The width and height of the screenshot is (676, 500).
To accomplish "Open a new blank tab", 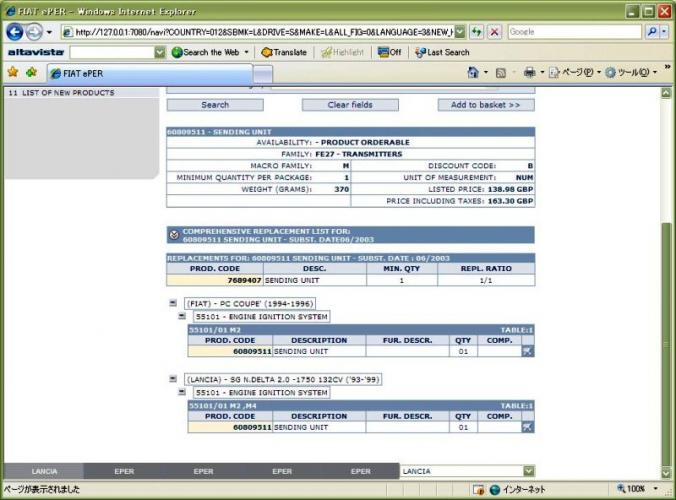I will [263, 74].
